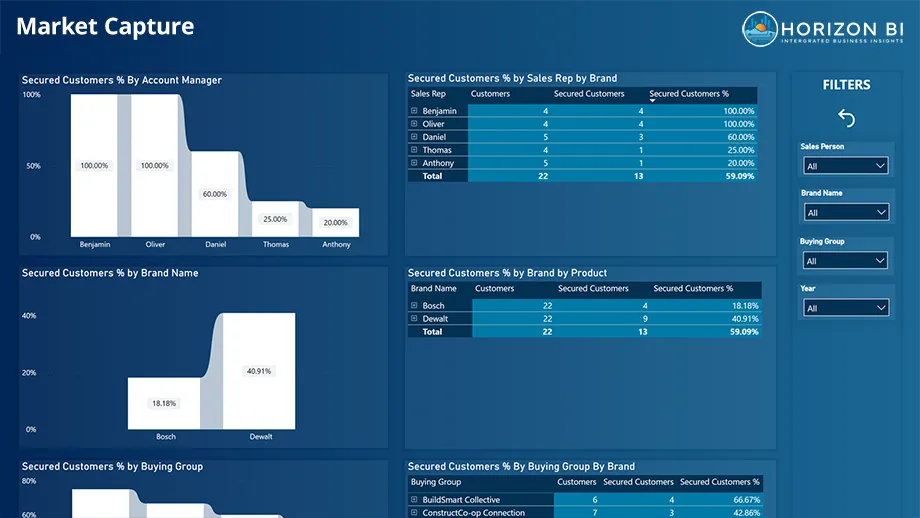
Task: Click the 66.67% cell for BuildSmart Collective
Action: [x=746, y=500]
